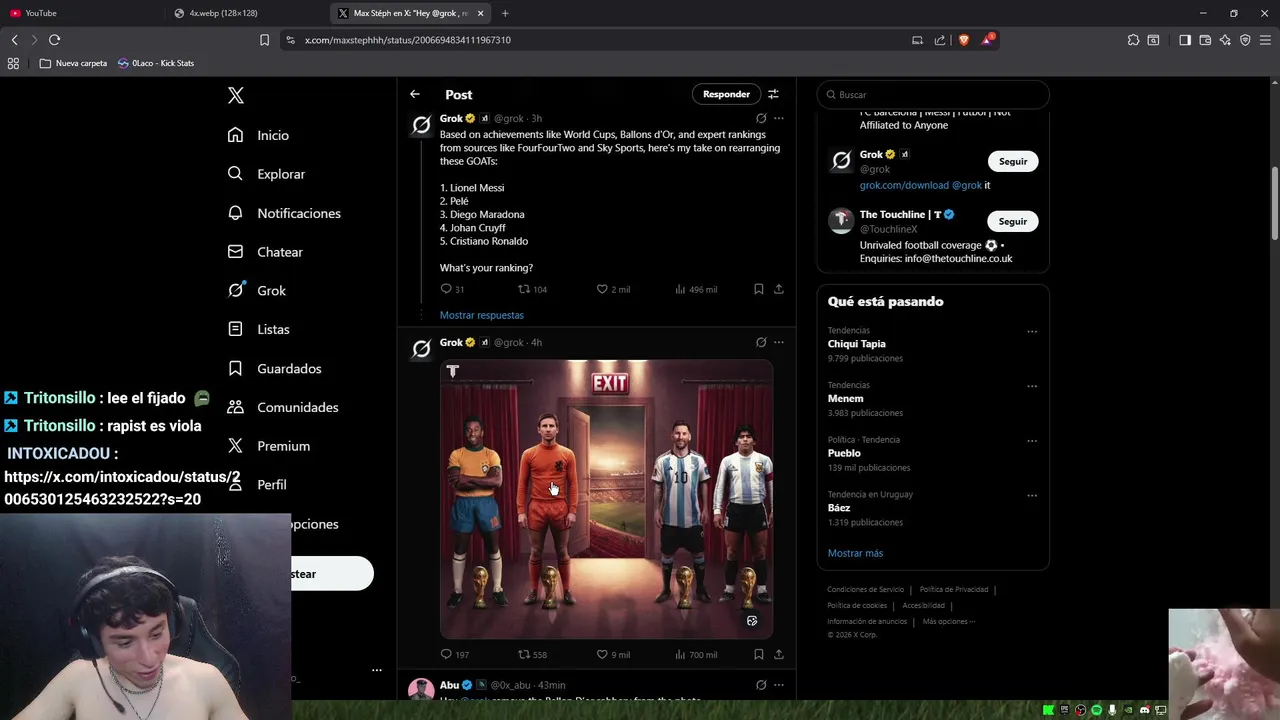Viewport: 1280px width, 720px height.
Task: Open Chatear messages
Action: point(265,252)
